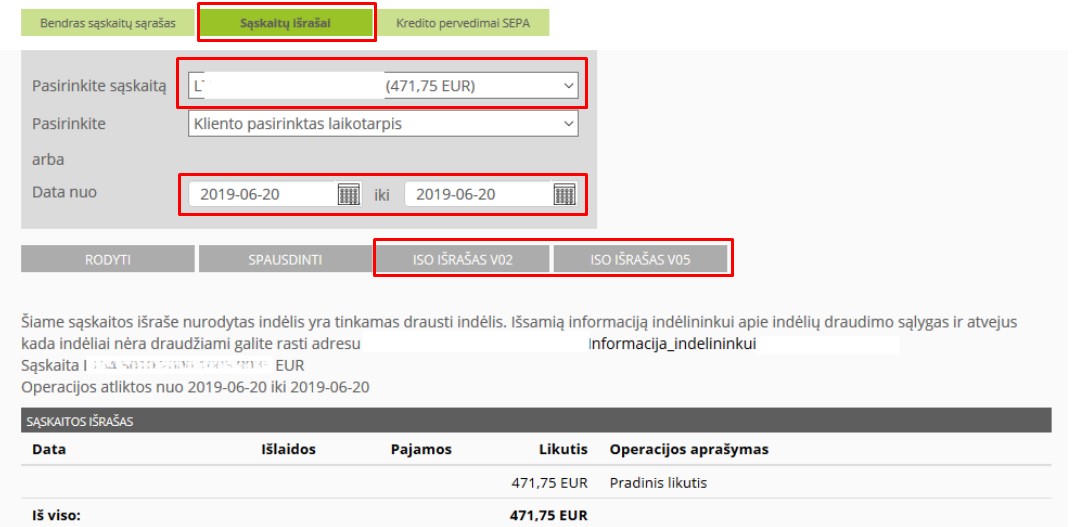Open the Informacija_indelininkui link
The height and width of the screenshot is (527, 1079).
[673, 343]
